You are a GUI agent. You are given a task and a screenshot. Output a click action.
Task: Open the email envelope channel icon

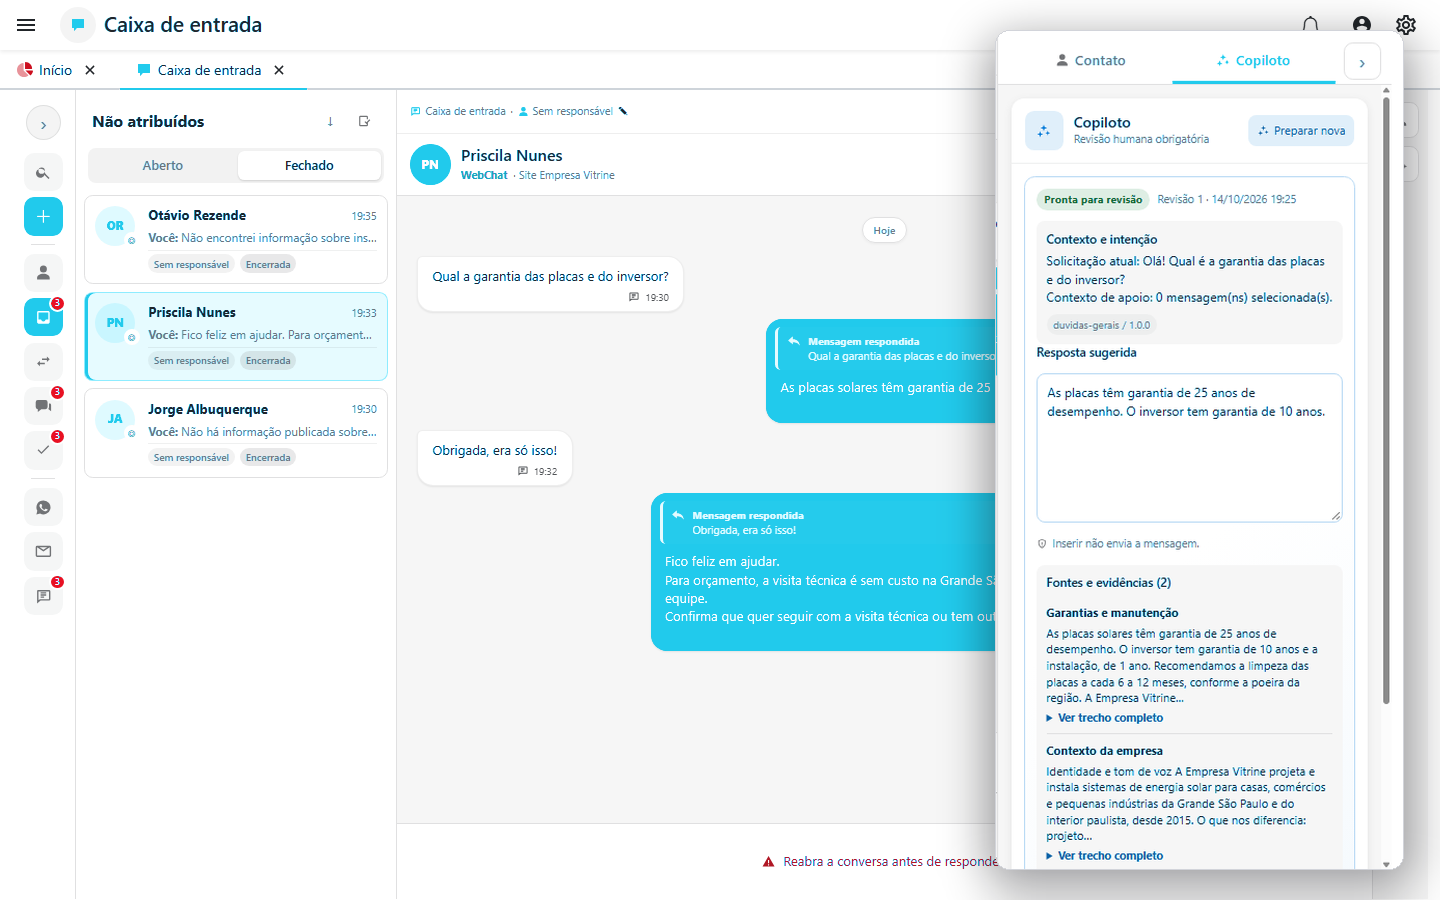pyautogui.click(x=43, y=551)
